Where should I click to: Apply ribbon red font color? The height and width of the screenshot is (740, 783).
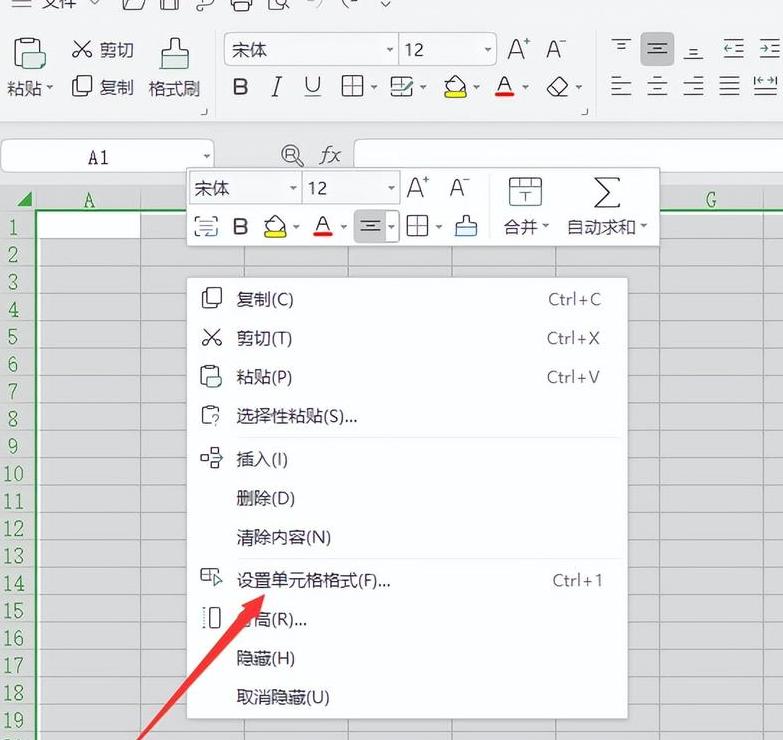[504, 87]
